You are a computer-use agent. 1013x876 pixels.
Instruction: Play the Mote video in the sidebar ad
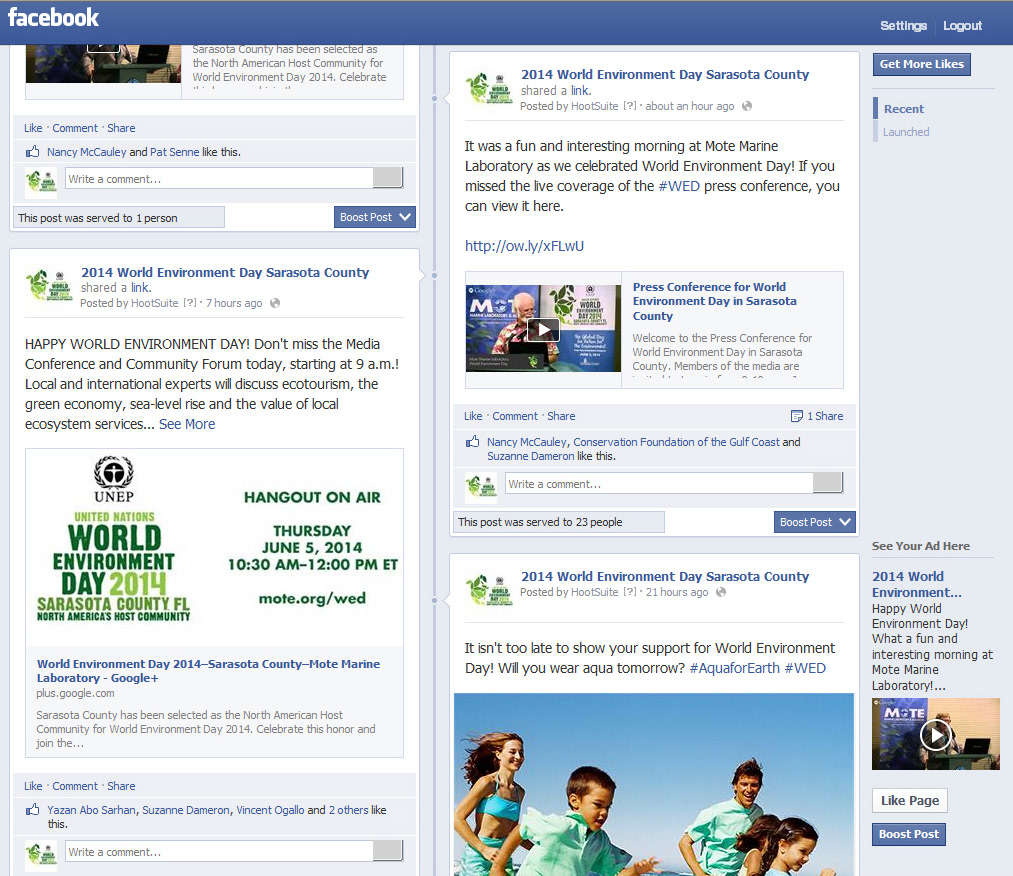pos(935,734)
